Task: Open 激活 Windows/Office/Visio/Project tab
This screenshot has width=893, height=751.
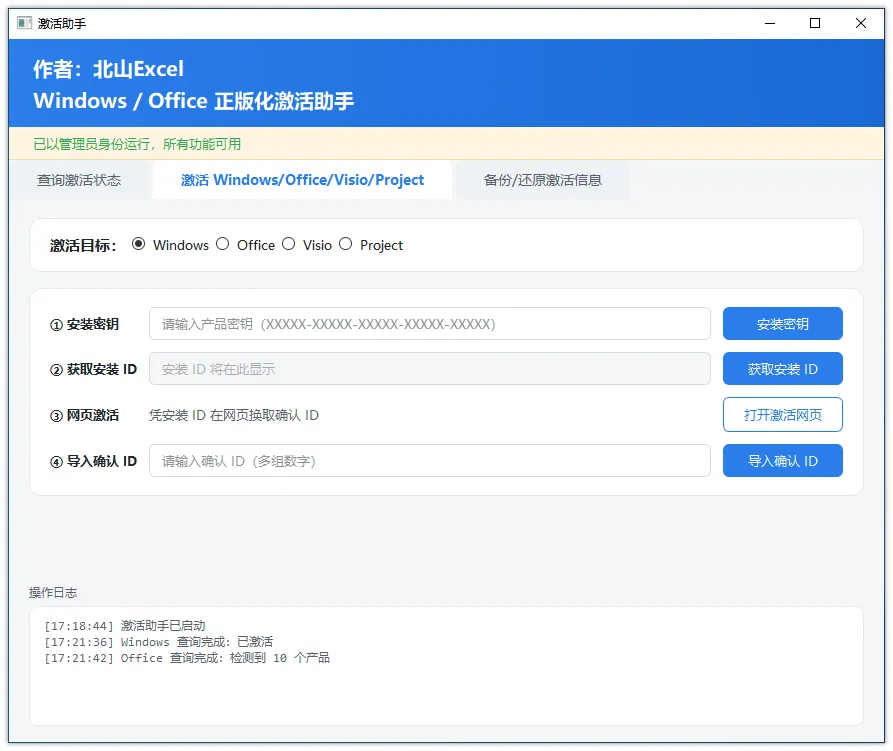Action: pyautogui.click(x=302, y=180)
